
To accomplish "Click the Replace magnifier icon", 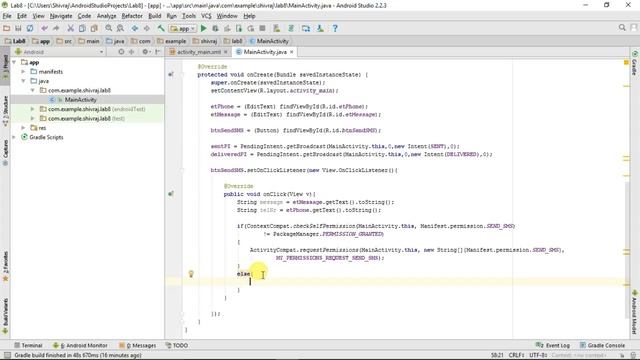I will tap(120, 28).
